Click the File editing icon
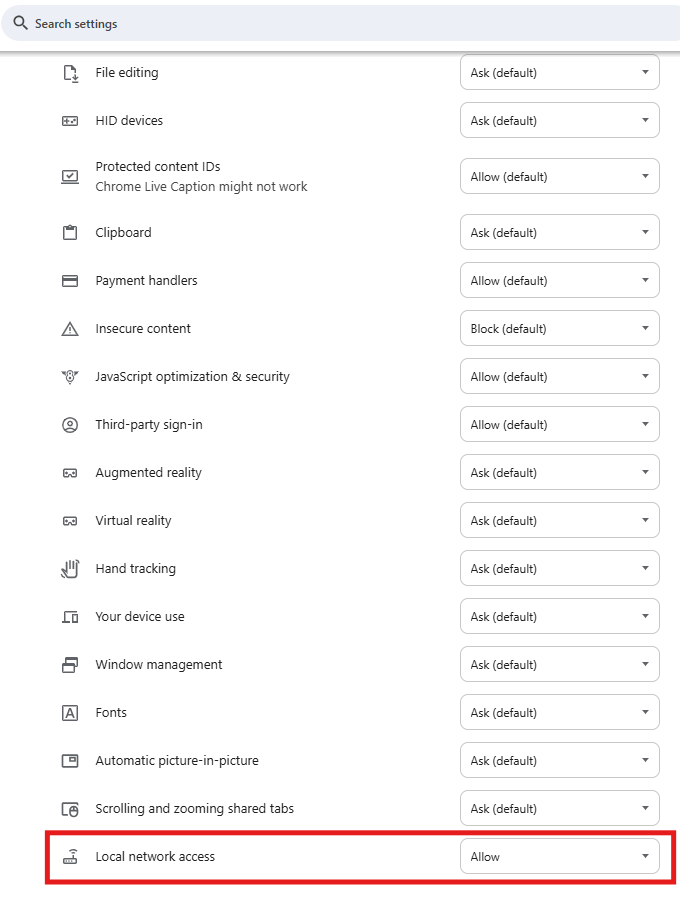This screenshot has width=680, height=908. pos(70,73)
